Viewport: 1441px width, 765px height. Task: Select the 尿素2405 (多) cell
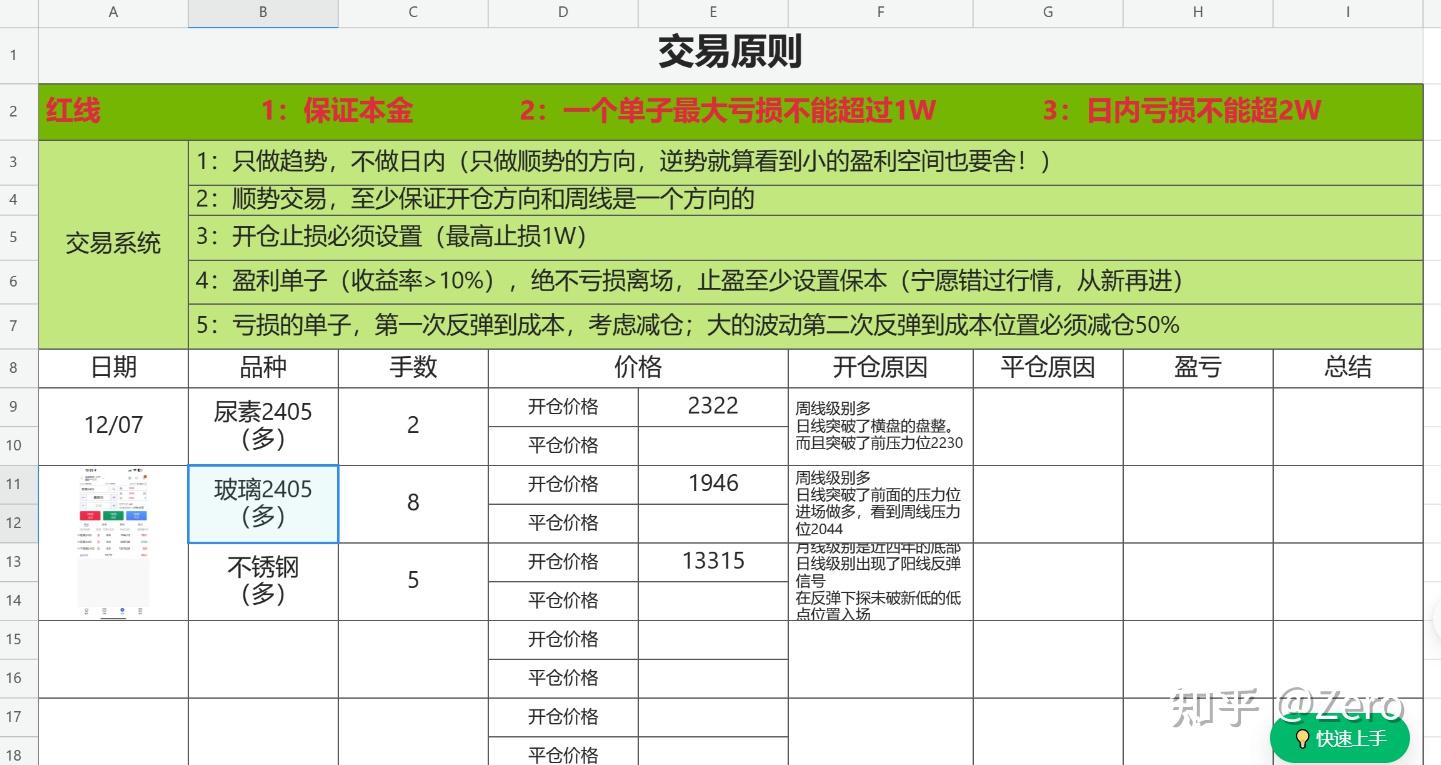263,426
